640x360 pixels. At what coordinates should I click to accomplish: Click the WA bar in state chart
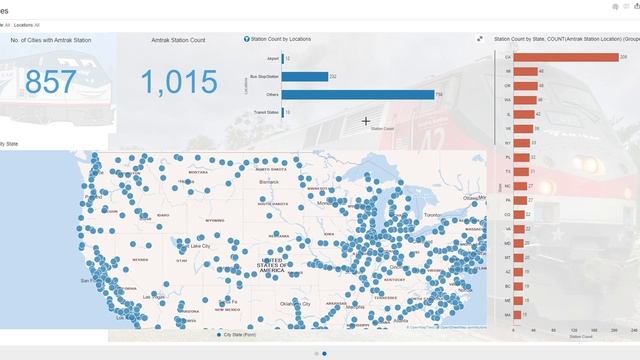pyautogui.click(x=525, y=100)
